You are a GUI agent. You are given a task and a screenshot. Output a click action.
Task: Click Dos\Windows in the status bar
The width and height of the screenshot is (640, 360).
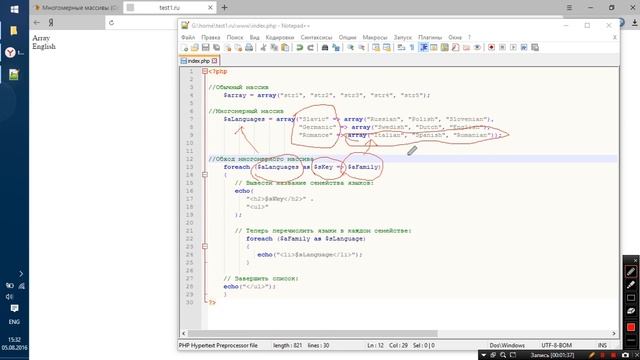tap(507, 345)
